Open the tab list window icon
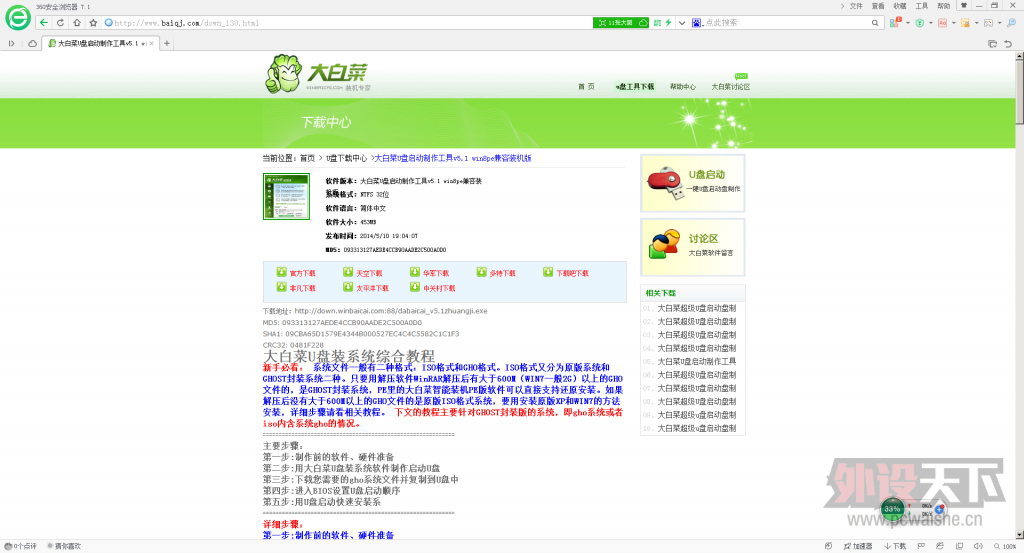 [x=992, y=44]
